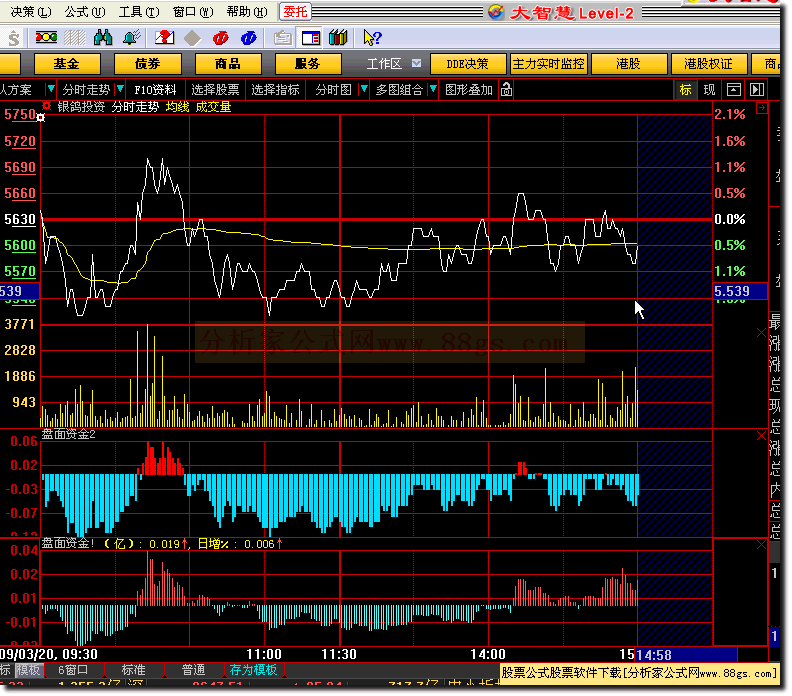This screenshot has height=696, width=792.
Task: Click the 港股 button
Action: point(629,64)
